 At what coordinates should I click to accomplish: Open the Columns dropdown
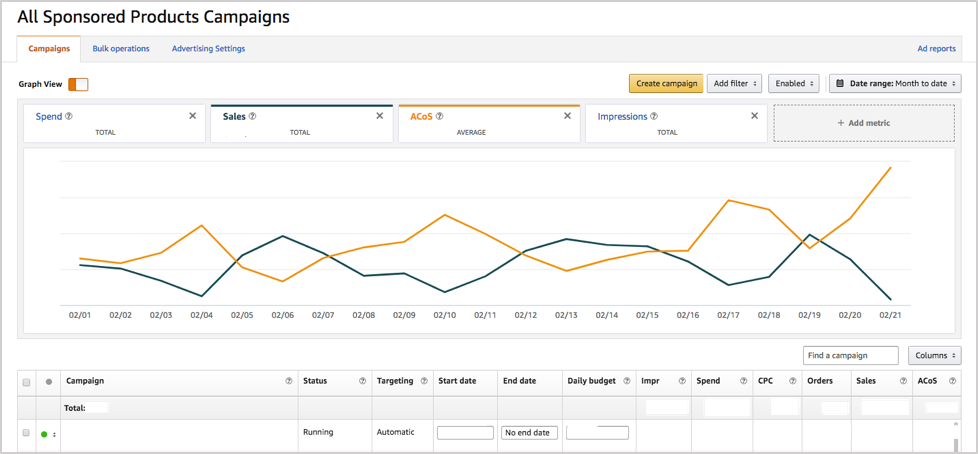click(934, 355)
